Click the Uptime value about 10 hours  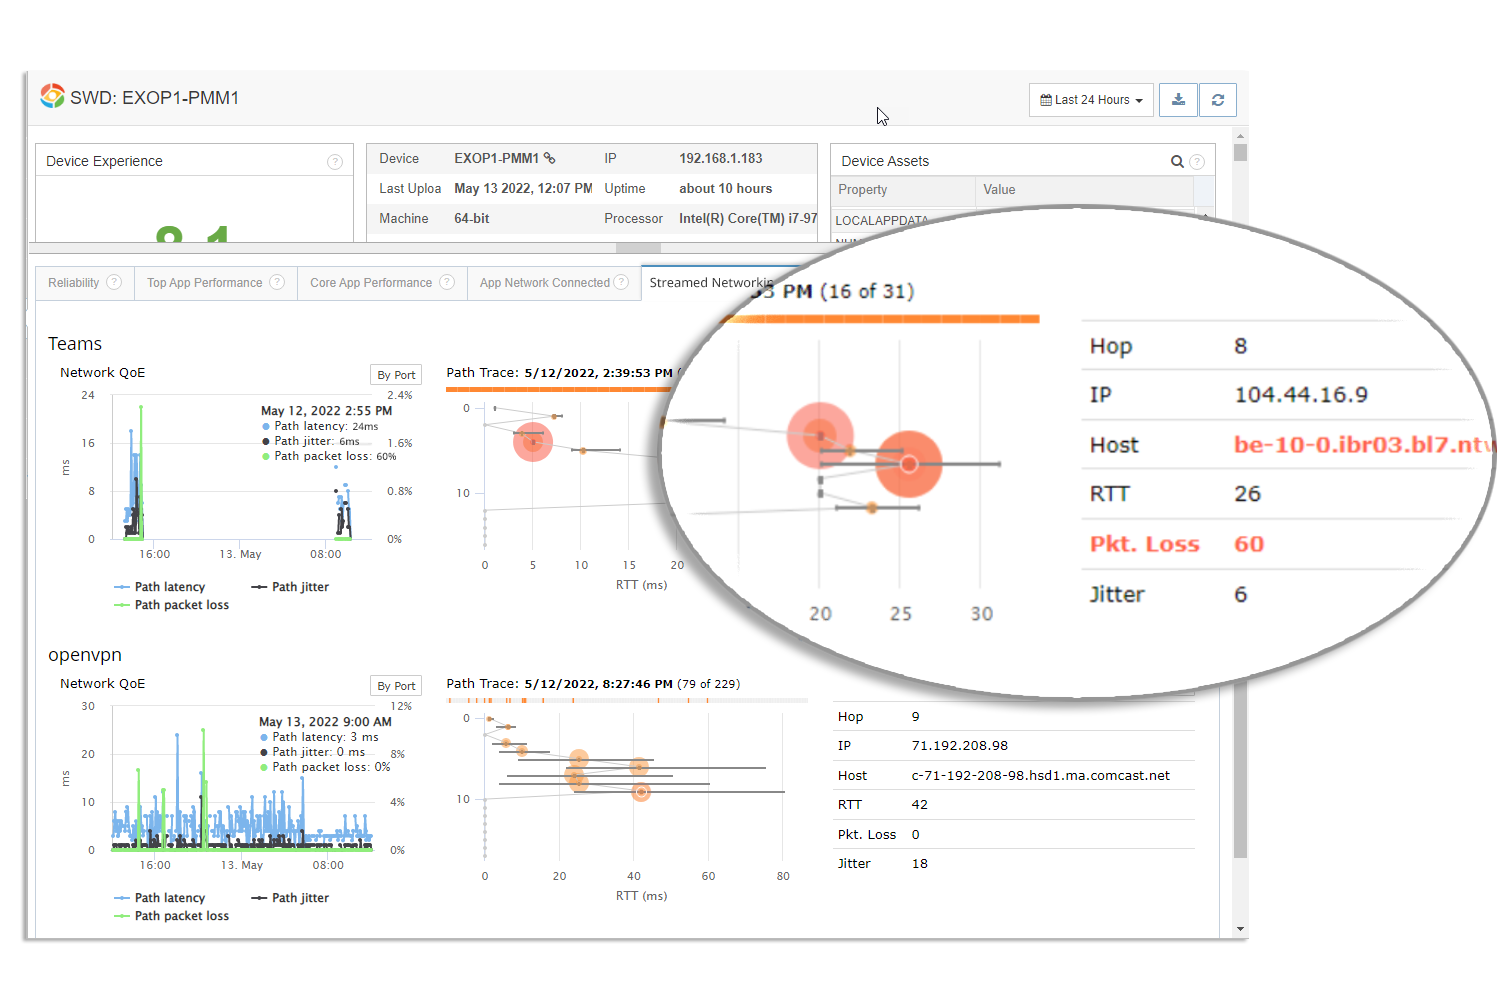click(726, 188)
